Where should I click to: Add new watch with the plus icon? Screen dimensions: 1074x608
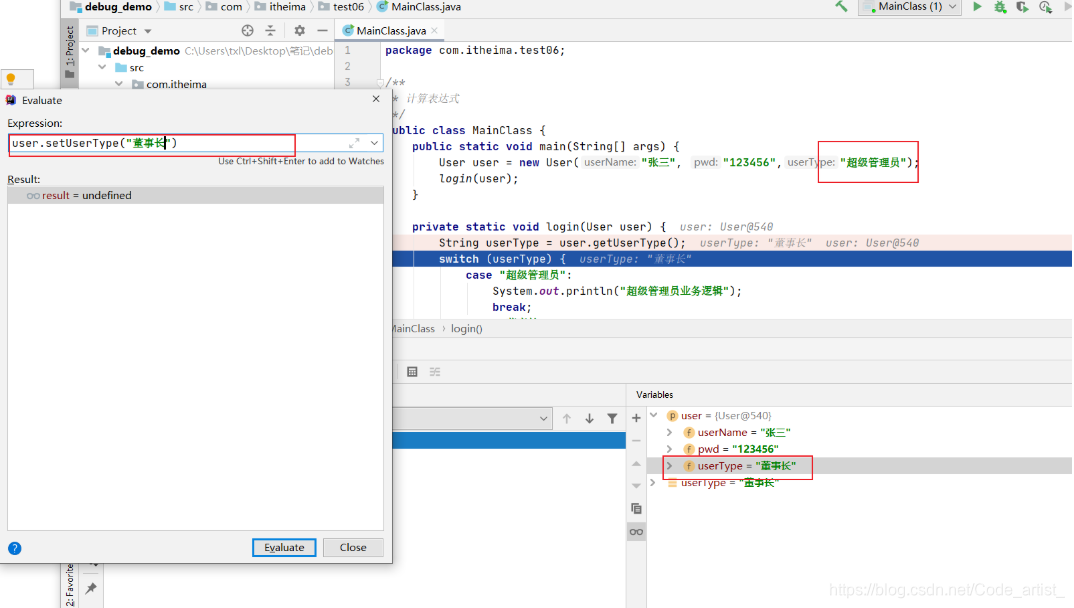point(636,418)
